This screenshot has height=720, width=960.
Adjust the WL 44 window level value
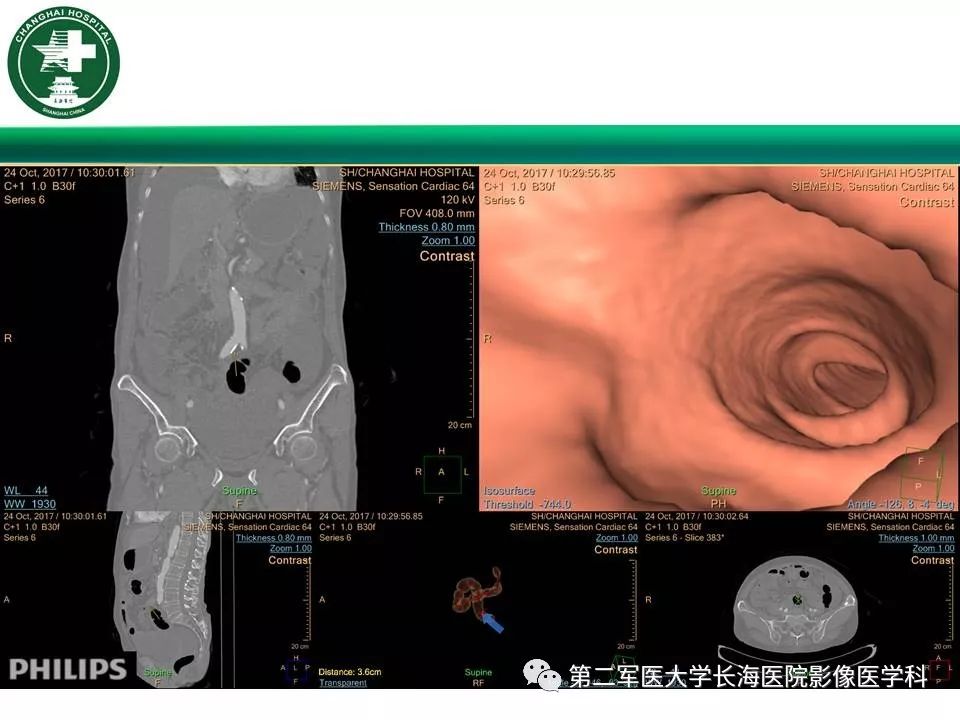[26, 490]
